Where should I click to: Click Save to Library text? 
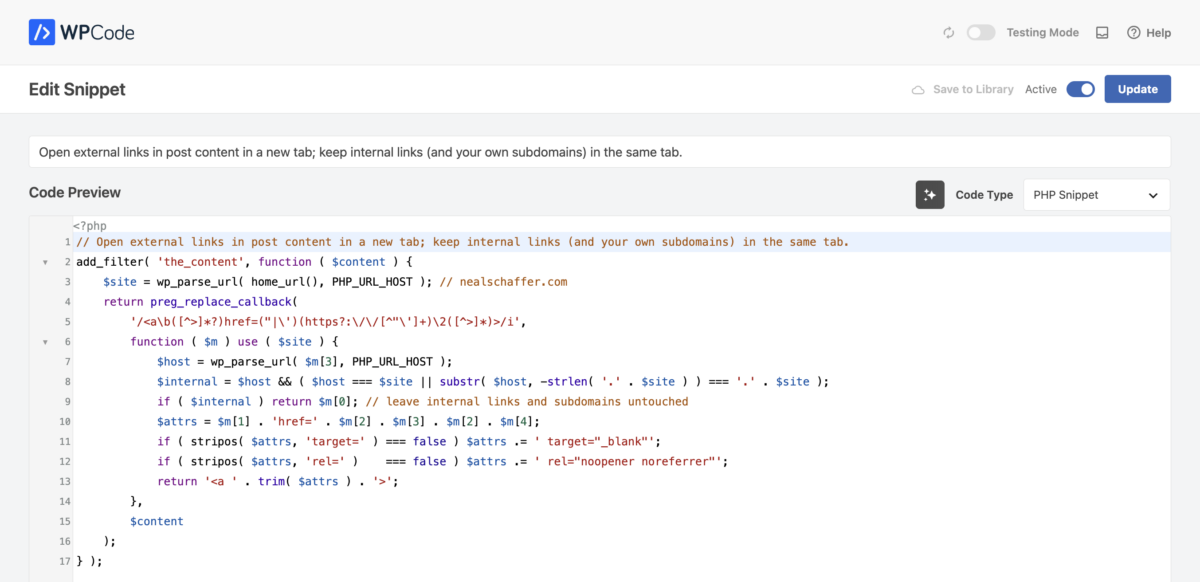pyautogui.click(x=973, y=89)
